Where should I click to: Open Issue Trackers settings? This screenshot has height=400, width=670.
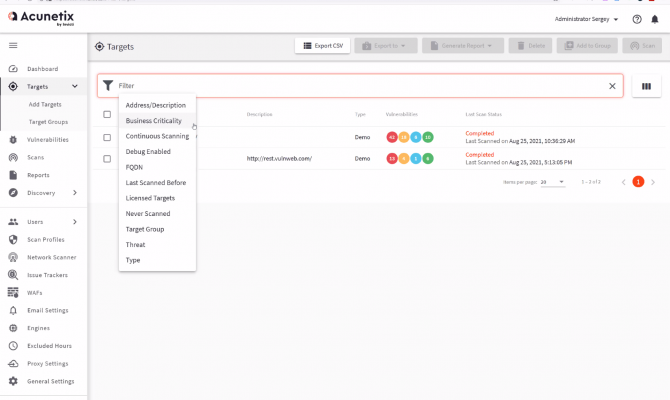tap(47, 275)
